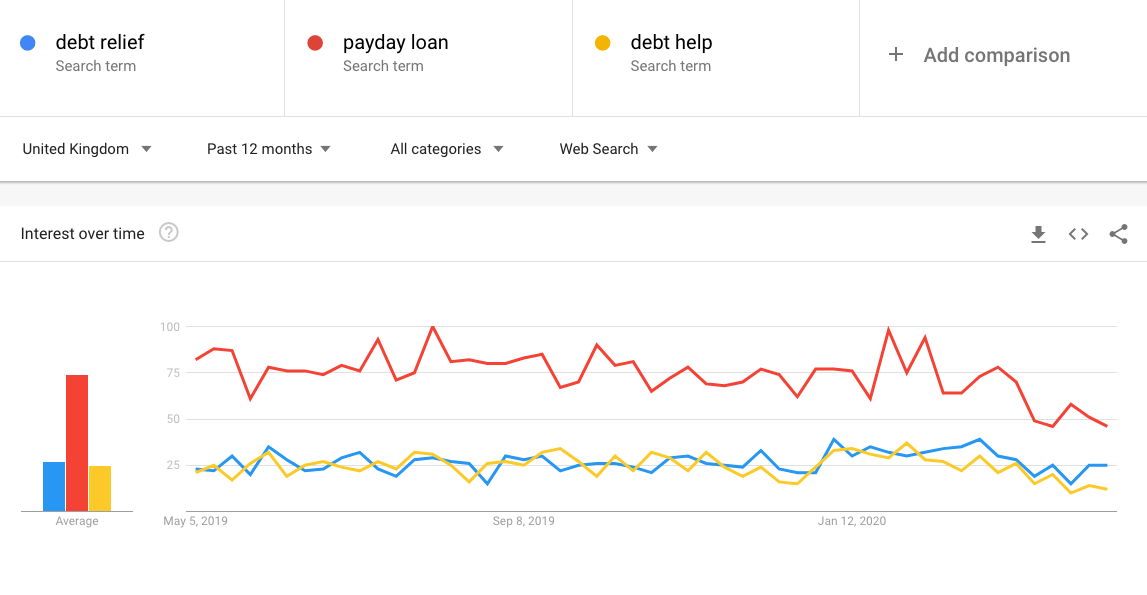Viewport: 1147px width, 595px height.
Task: Click the yellow debt help average bar
Action: click(100, 488)
